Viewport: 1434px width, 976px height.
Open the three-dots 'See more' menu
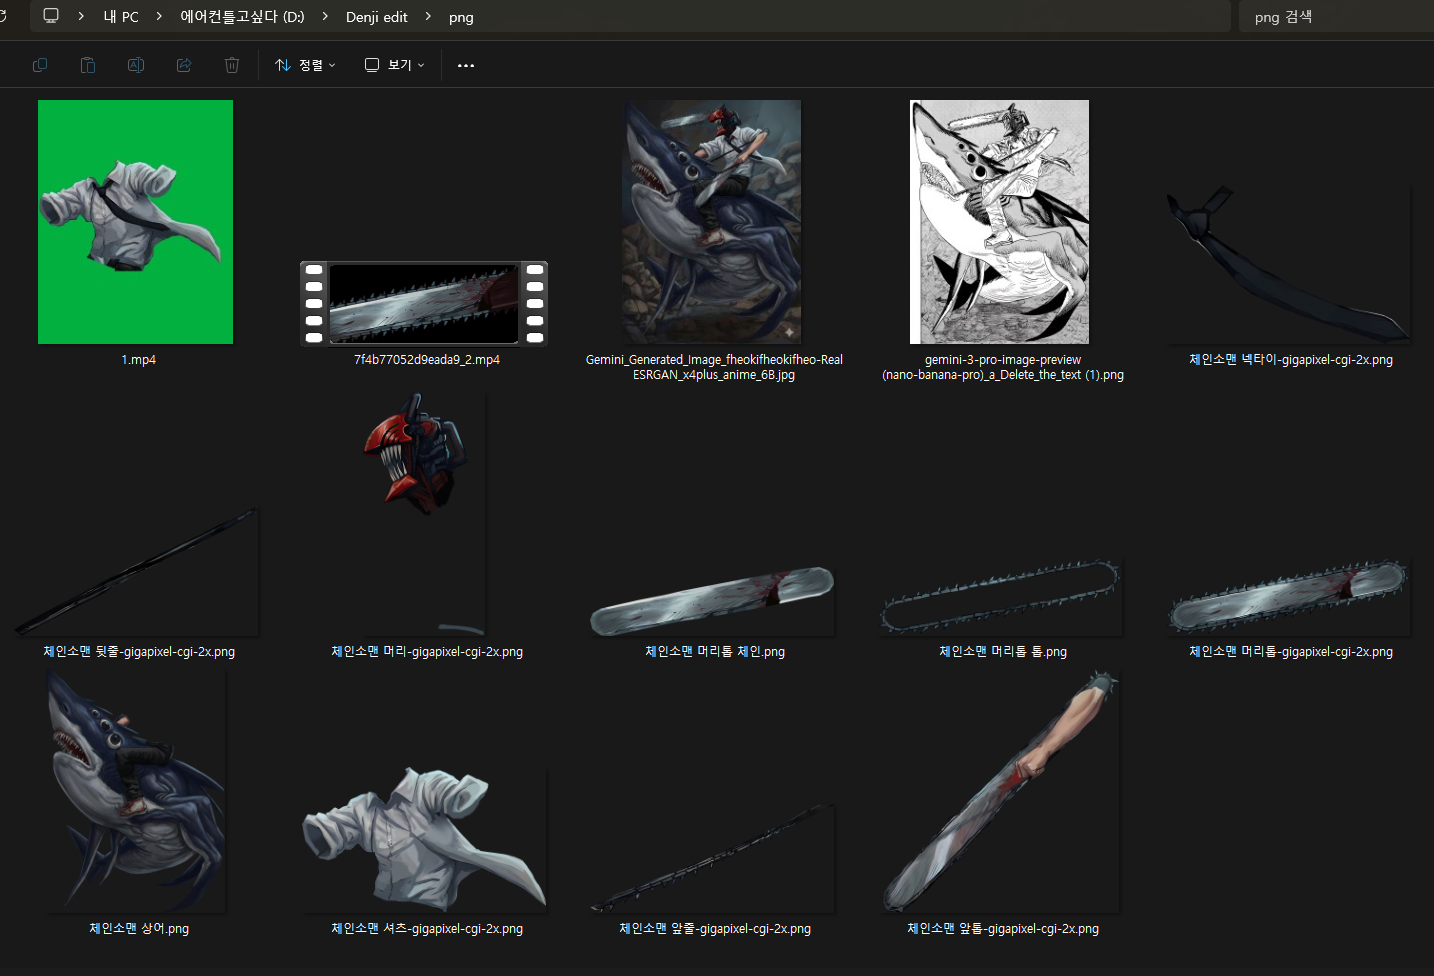[x=466, y=65]
